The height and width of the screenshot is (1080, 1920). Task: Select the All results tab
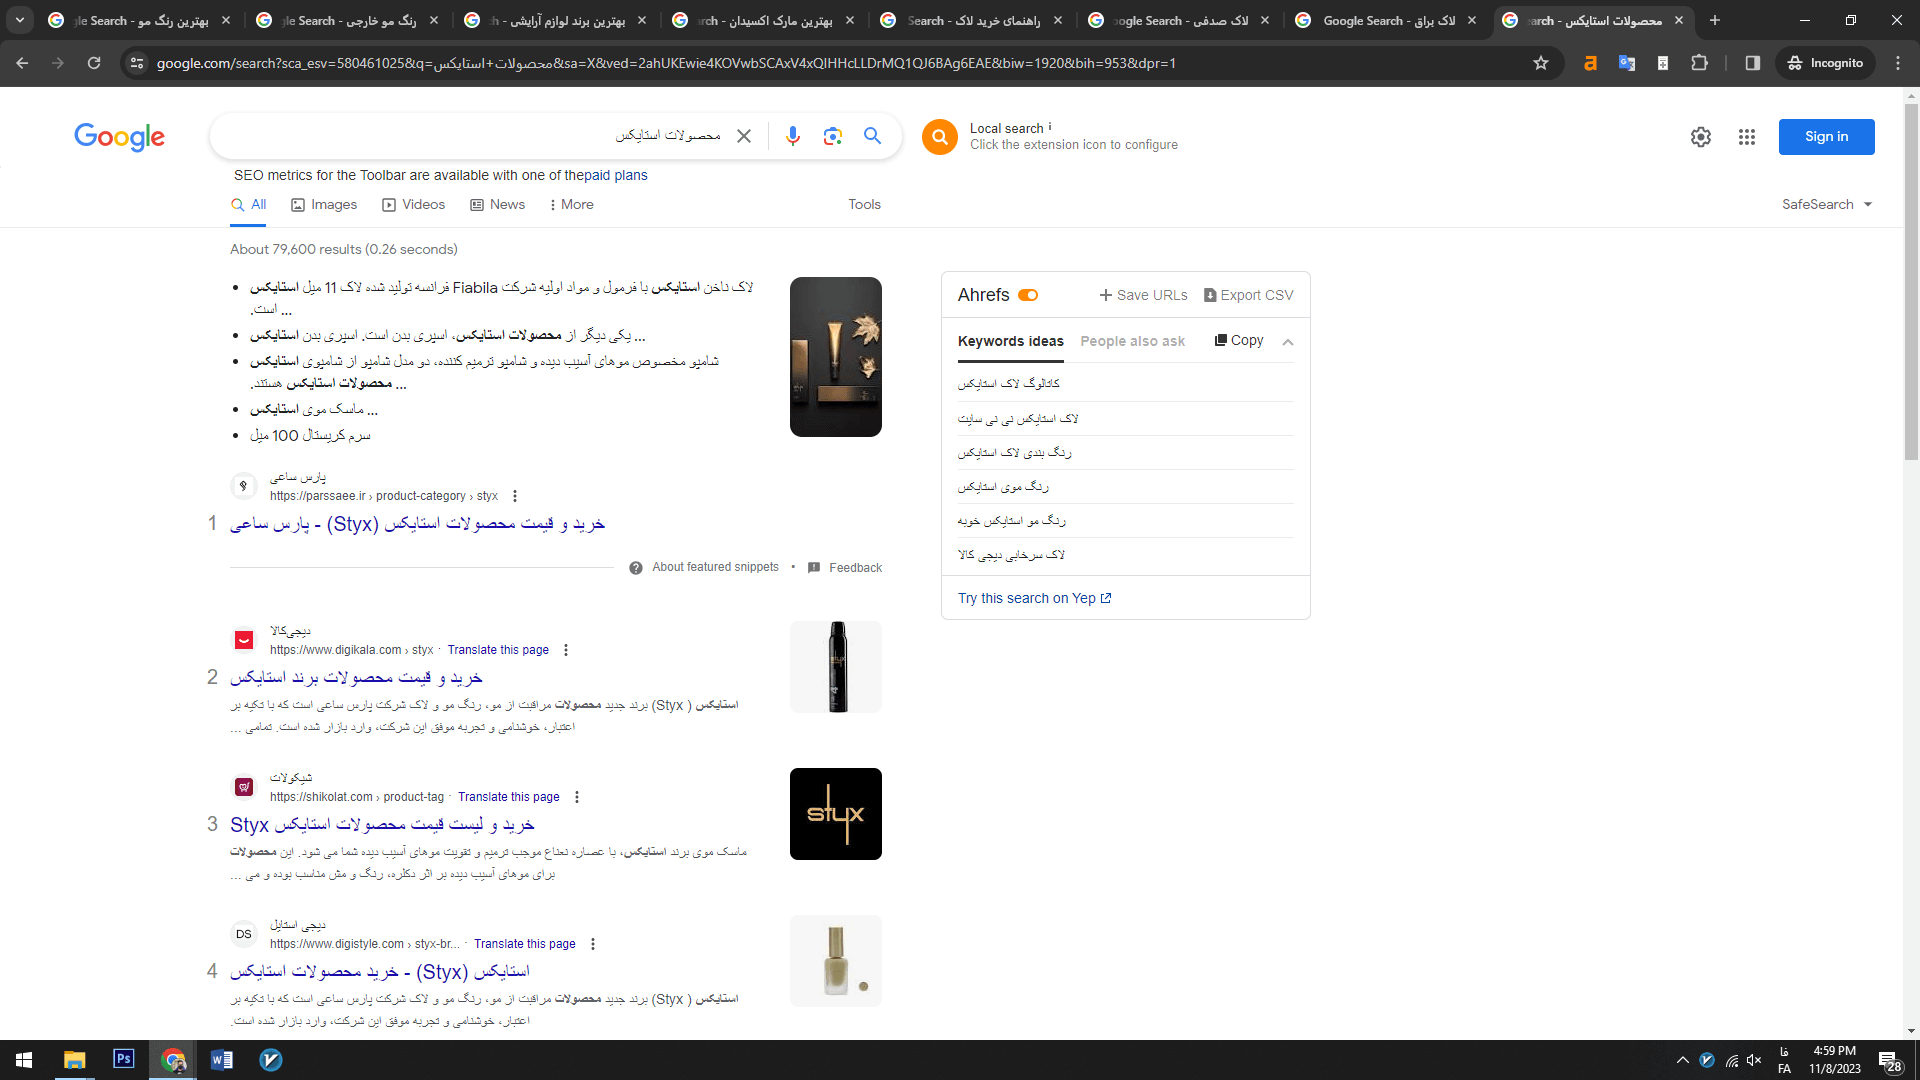(248, 204)
